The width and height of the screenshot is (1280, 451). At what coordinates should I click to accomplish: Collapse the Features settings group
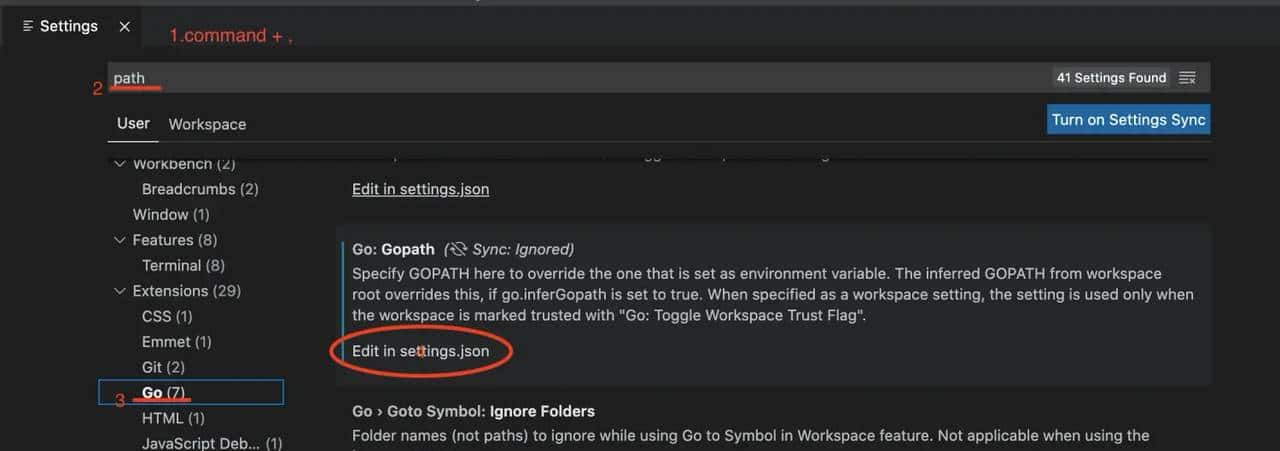tap(120, 240)
